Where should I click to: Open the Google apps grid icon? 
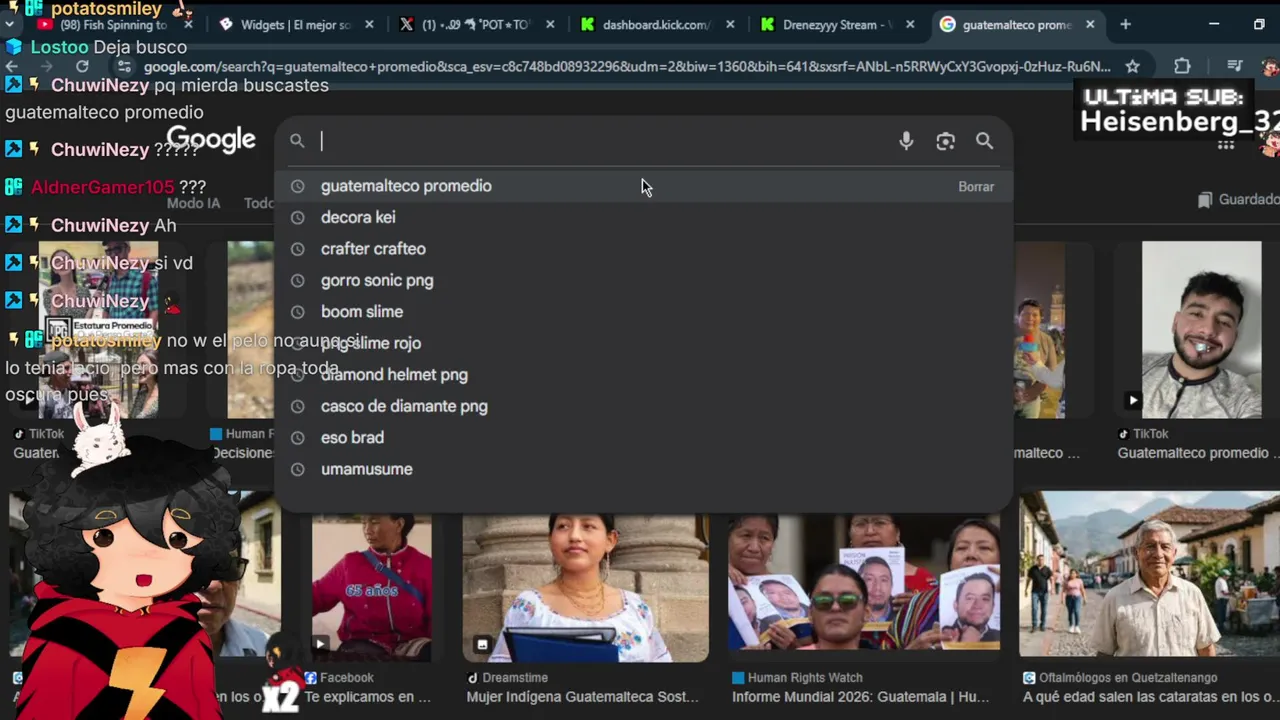tap(1226, 144)
